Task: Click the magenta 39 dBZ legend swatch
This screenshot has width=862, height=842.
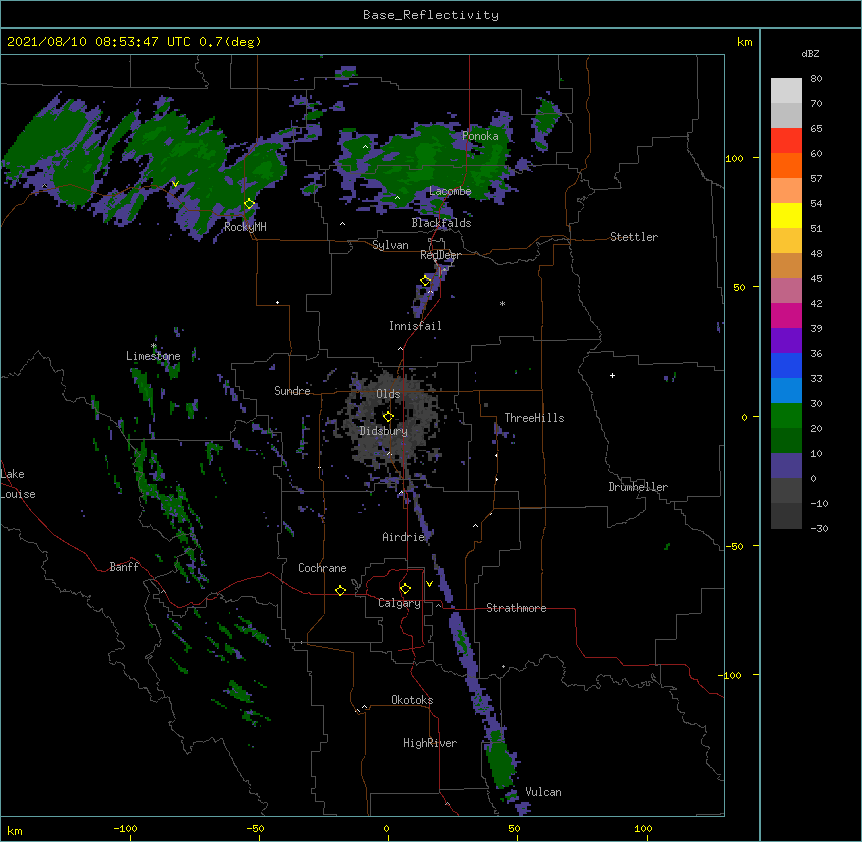Action: (786, 315)
